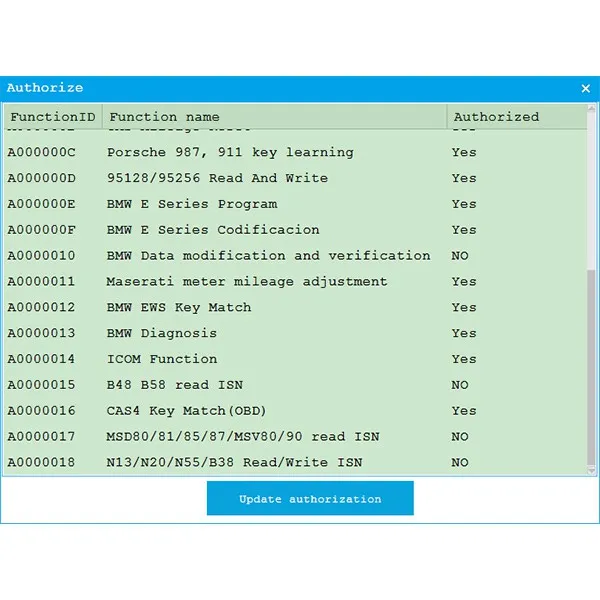Select 'MSD80/81/85/87/MSV80/90 read ISN' entry
600x600 pixels.
pos(243,437)
